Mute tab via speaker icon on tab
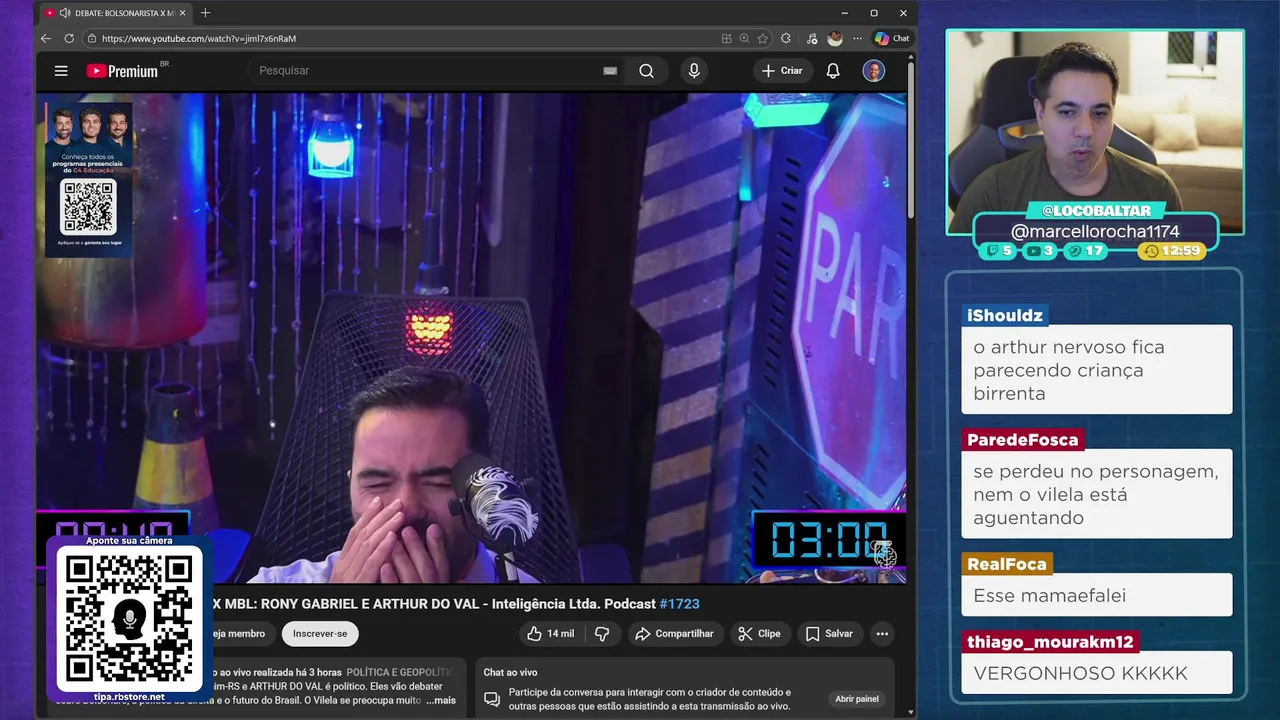Screen dimensions: 1280x720 pos(65,13)
